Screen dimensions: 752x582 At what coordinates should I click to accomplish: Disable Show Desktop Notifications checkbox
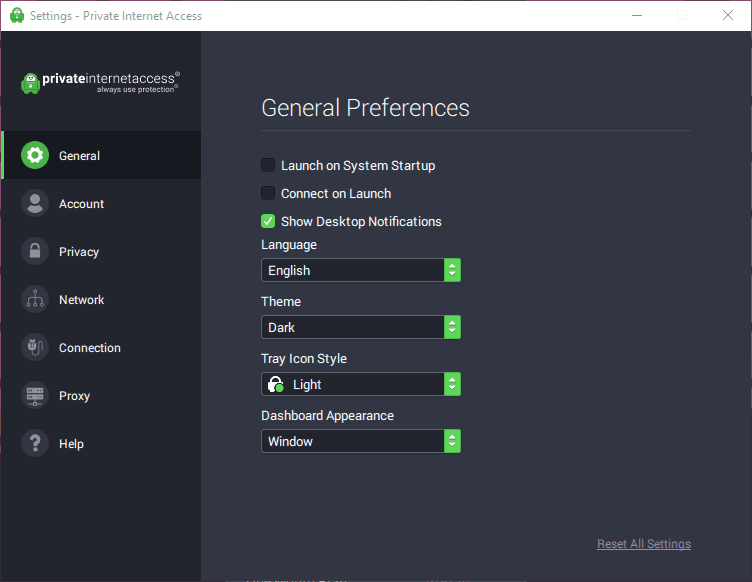268,221
